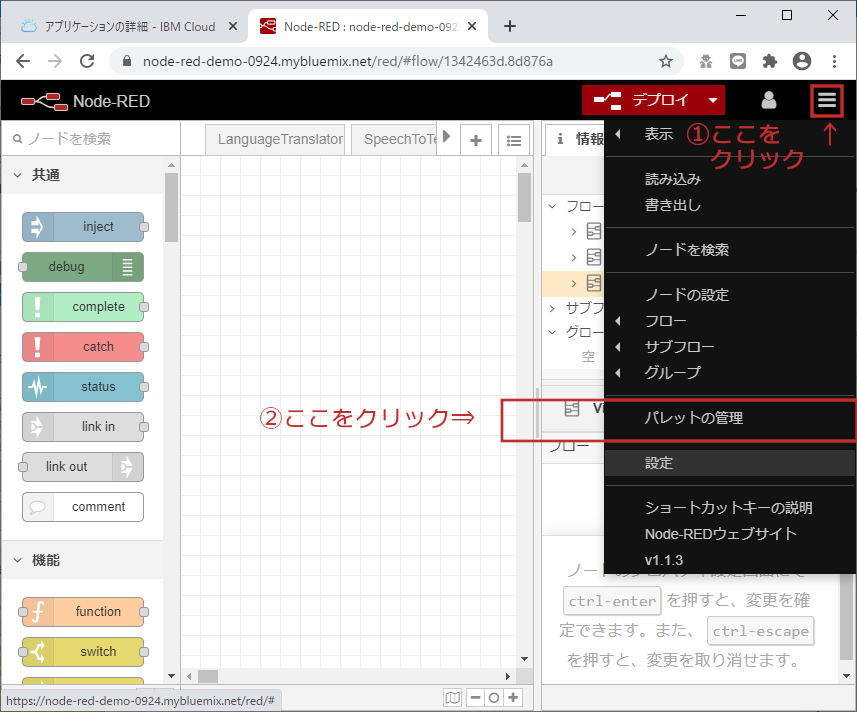Click the switch node in the palette

(x=84, y=651)
